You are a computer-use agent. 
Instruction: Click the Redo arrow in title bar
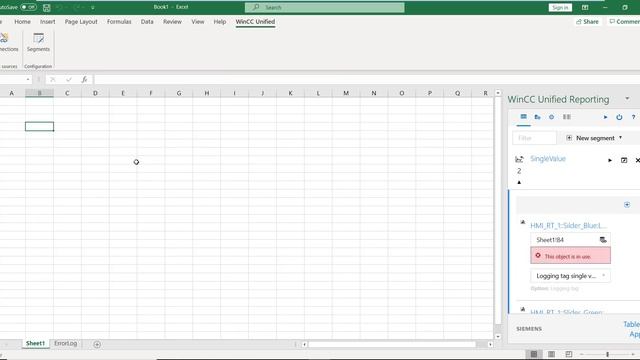[x=76, y=7]
